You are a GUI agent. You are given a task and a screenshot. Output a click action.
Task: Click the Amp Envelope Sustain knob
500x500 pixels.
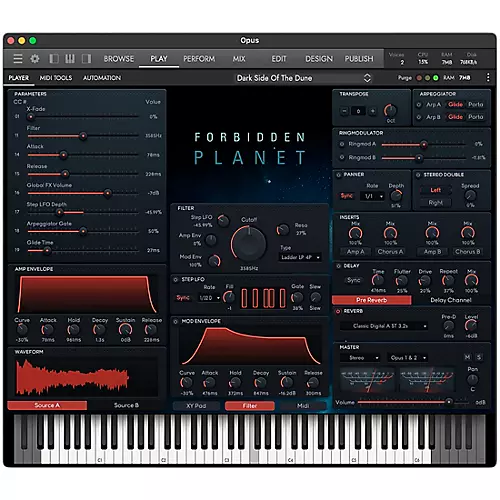[125, 330]
